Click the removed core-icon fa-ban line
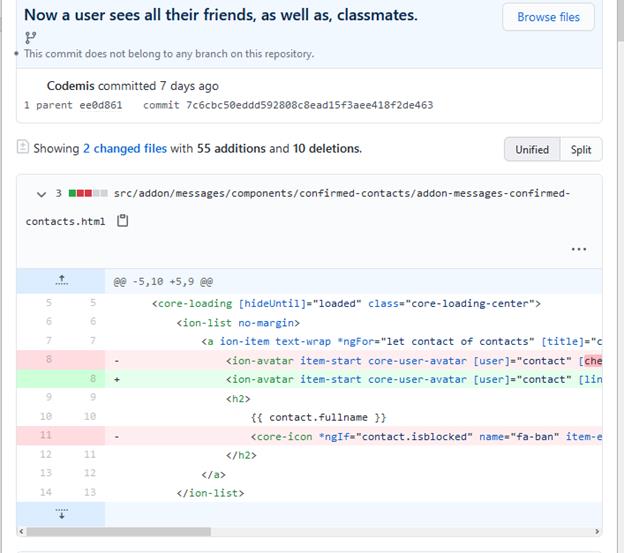Viewport: 624px width, 553px height. [426, 436]
